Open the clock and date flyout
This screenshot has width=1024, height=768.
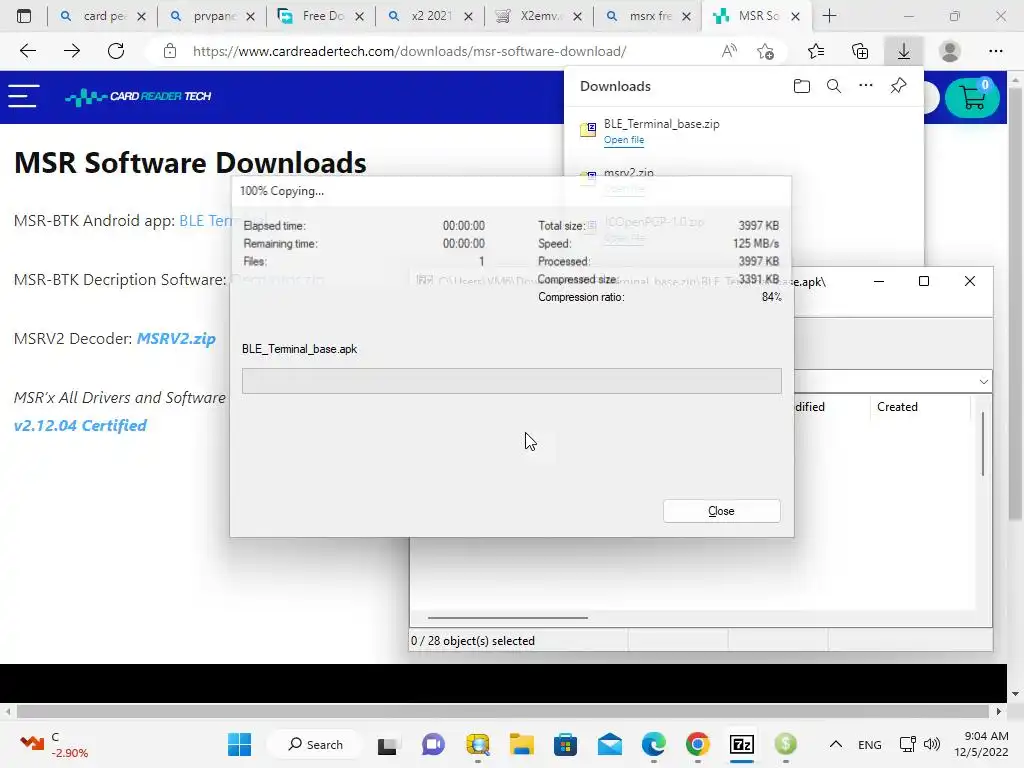(x=981, y=744)
